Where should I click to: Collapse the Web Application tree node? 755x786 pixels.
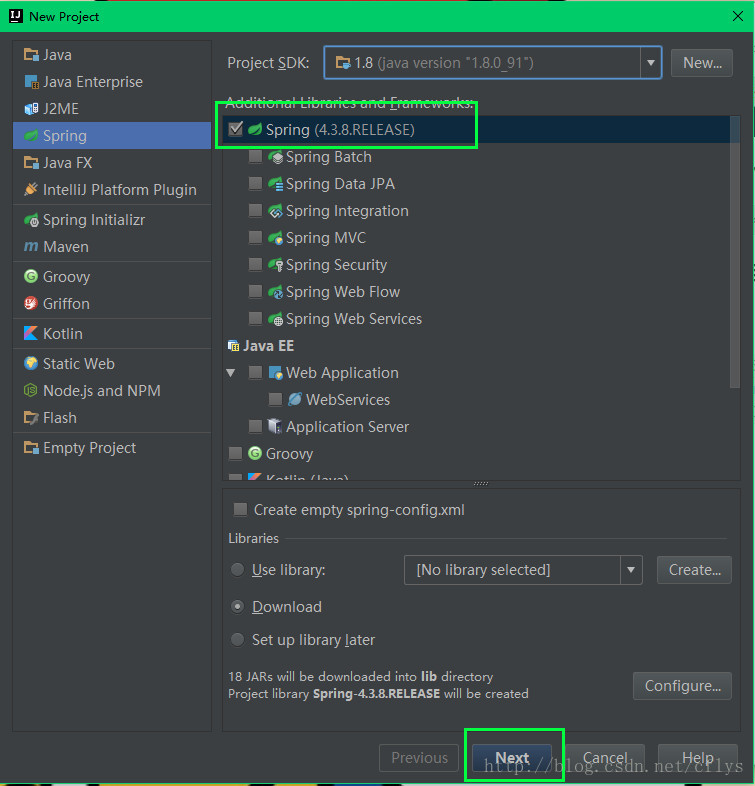tap(231, 373)
